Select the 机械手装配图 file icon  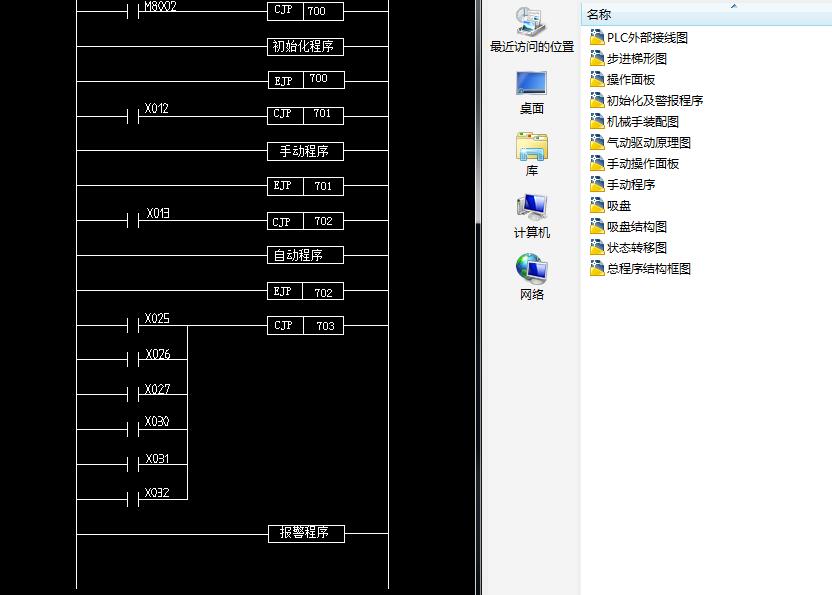[x=597, y=121]
